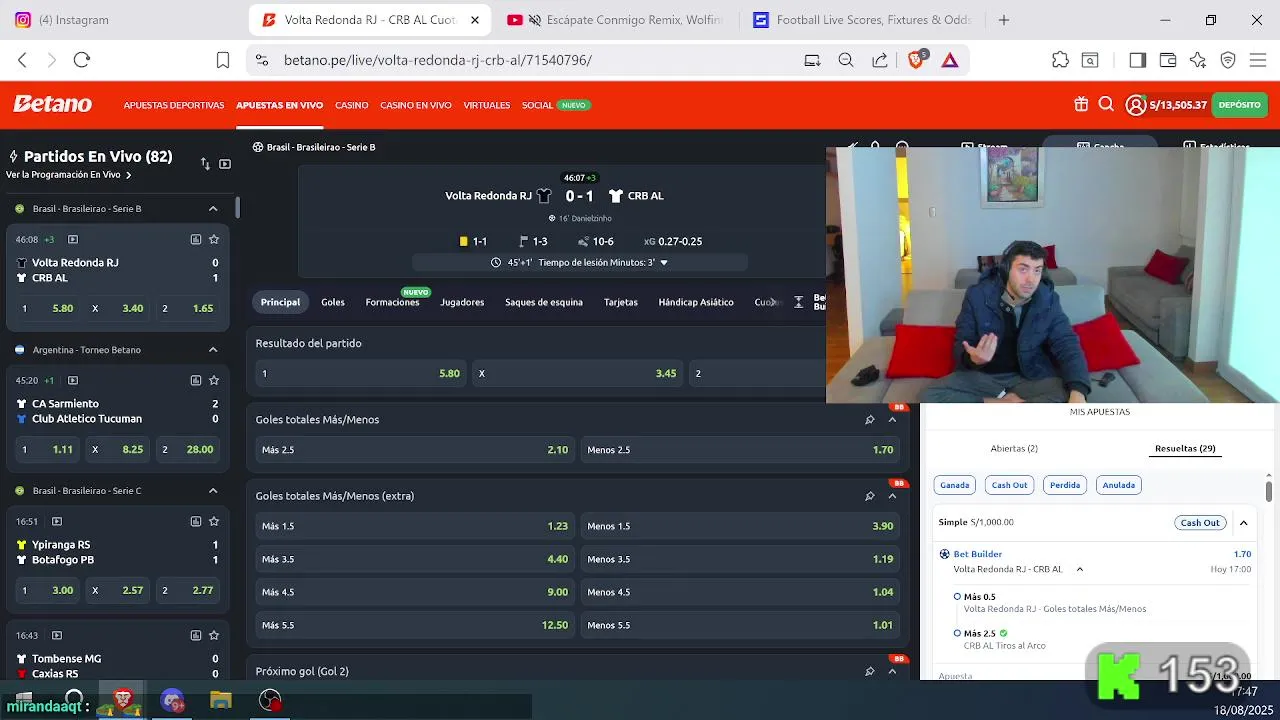The width and height of the screenshot is (1280, 720).
Task: Open the Brave VPN shield icon
Action: (x=1228, y=60)
